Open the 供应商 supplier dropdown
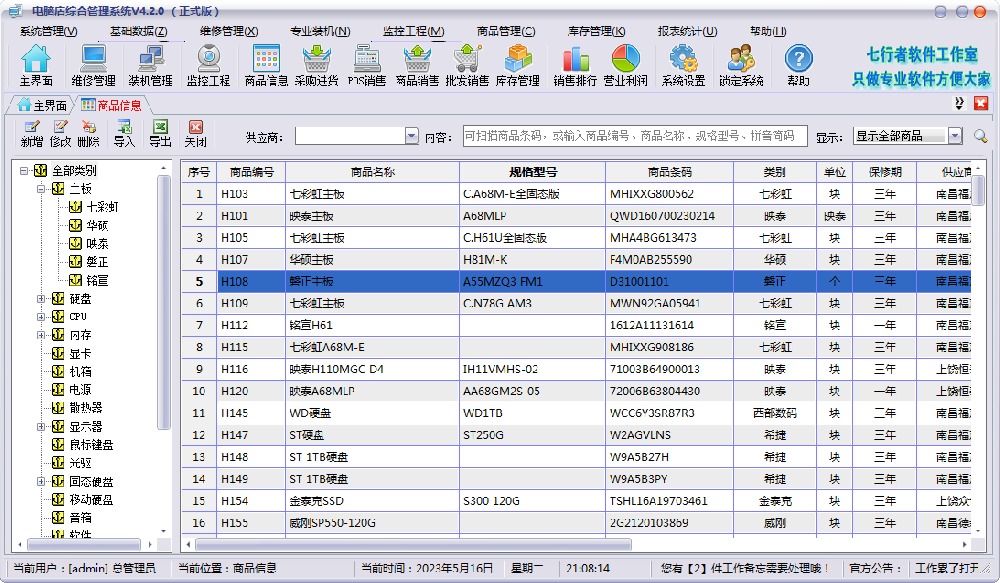 (411, 136)
